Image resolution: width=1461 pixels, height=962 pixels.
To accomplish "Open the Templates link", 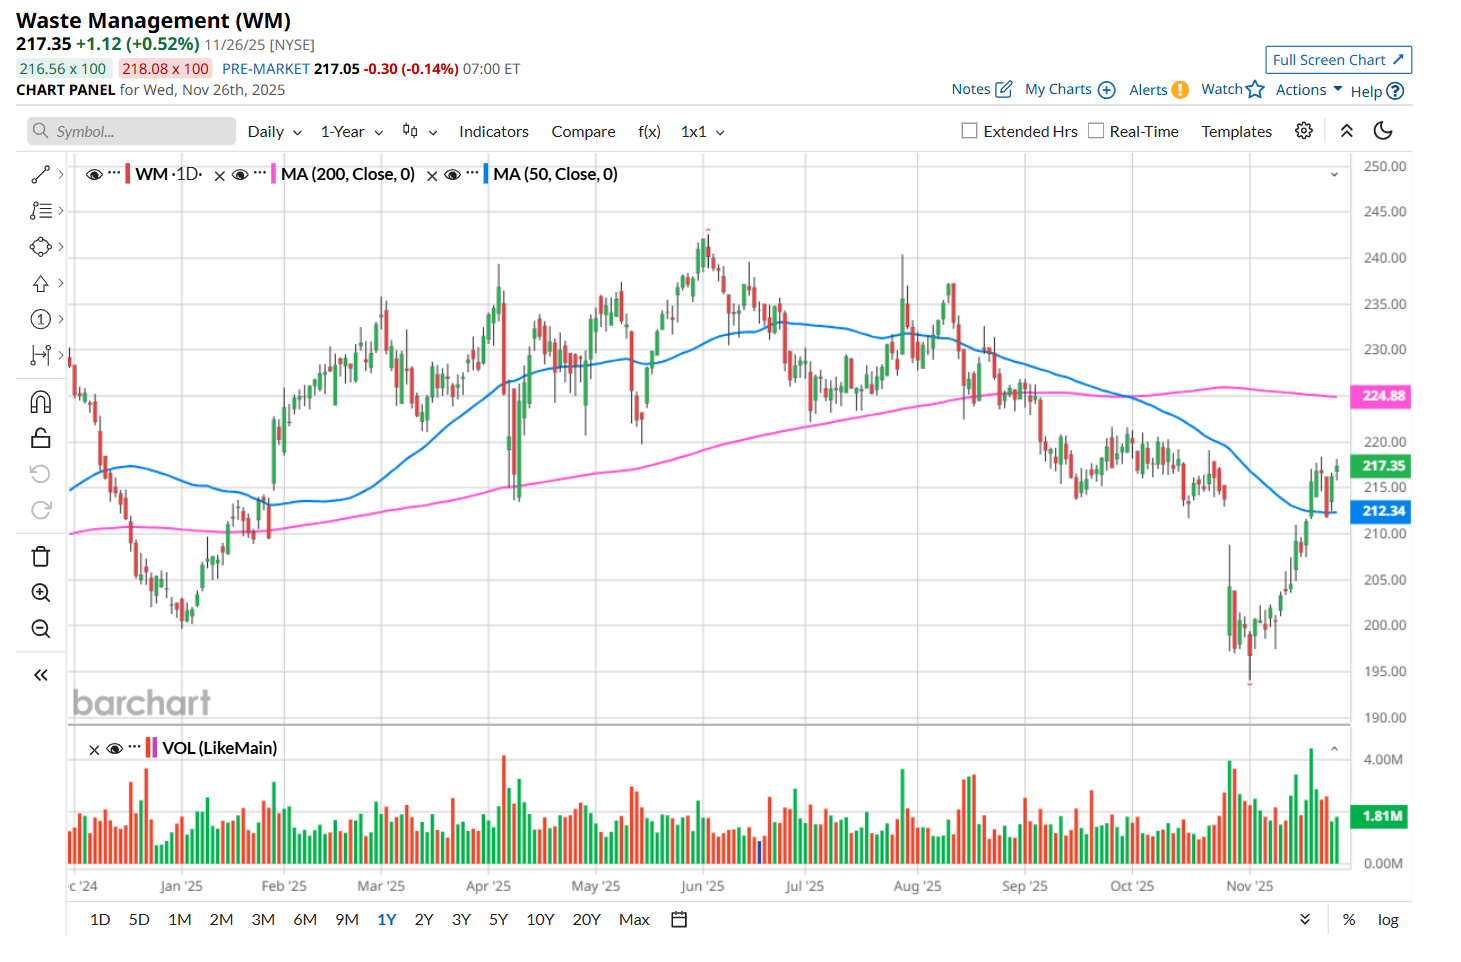I will (1236, 132).
